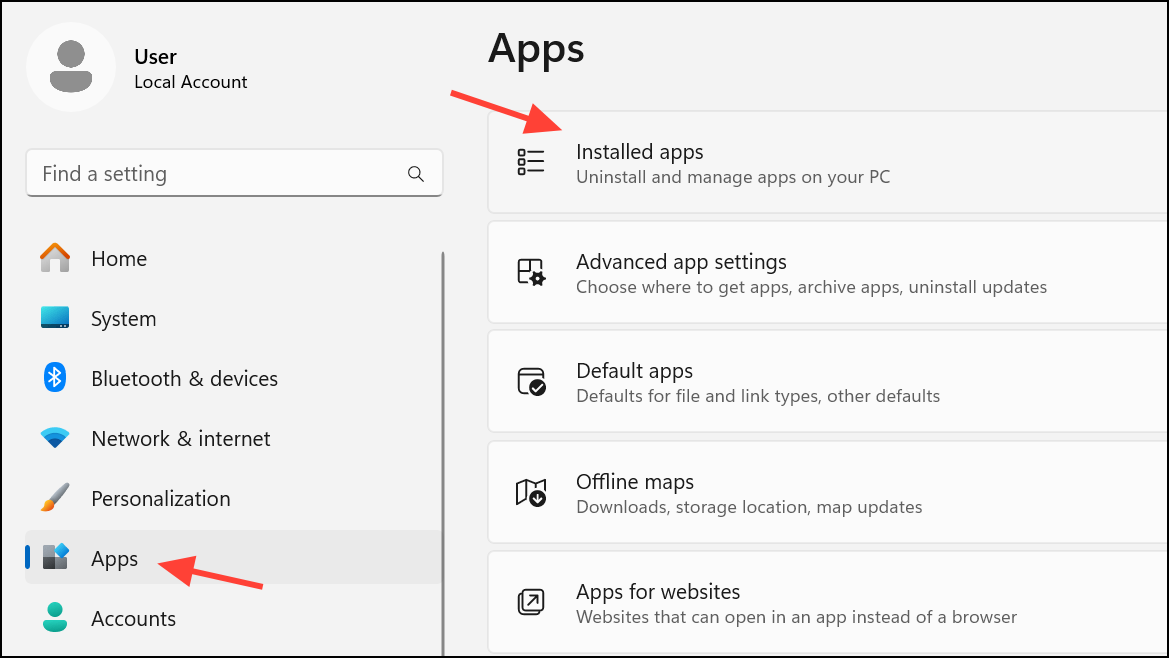Open the System settings label in the sidebar

(123, 319)
